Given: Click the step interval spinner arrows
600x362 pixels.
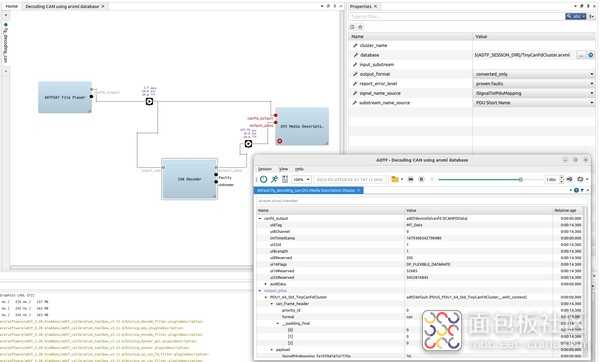Looking at the screenshot, I should coord(561,179).
